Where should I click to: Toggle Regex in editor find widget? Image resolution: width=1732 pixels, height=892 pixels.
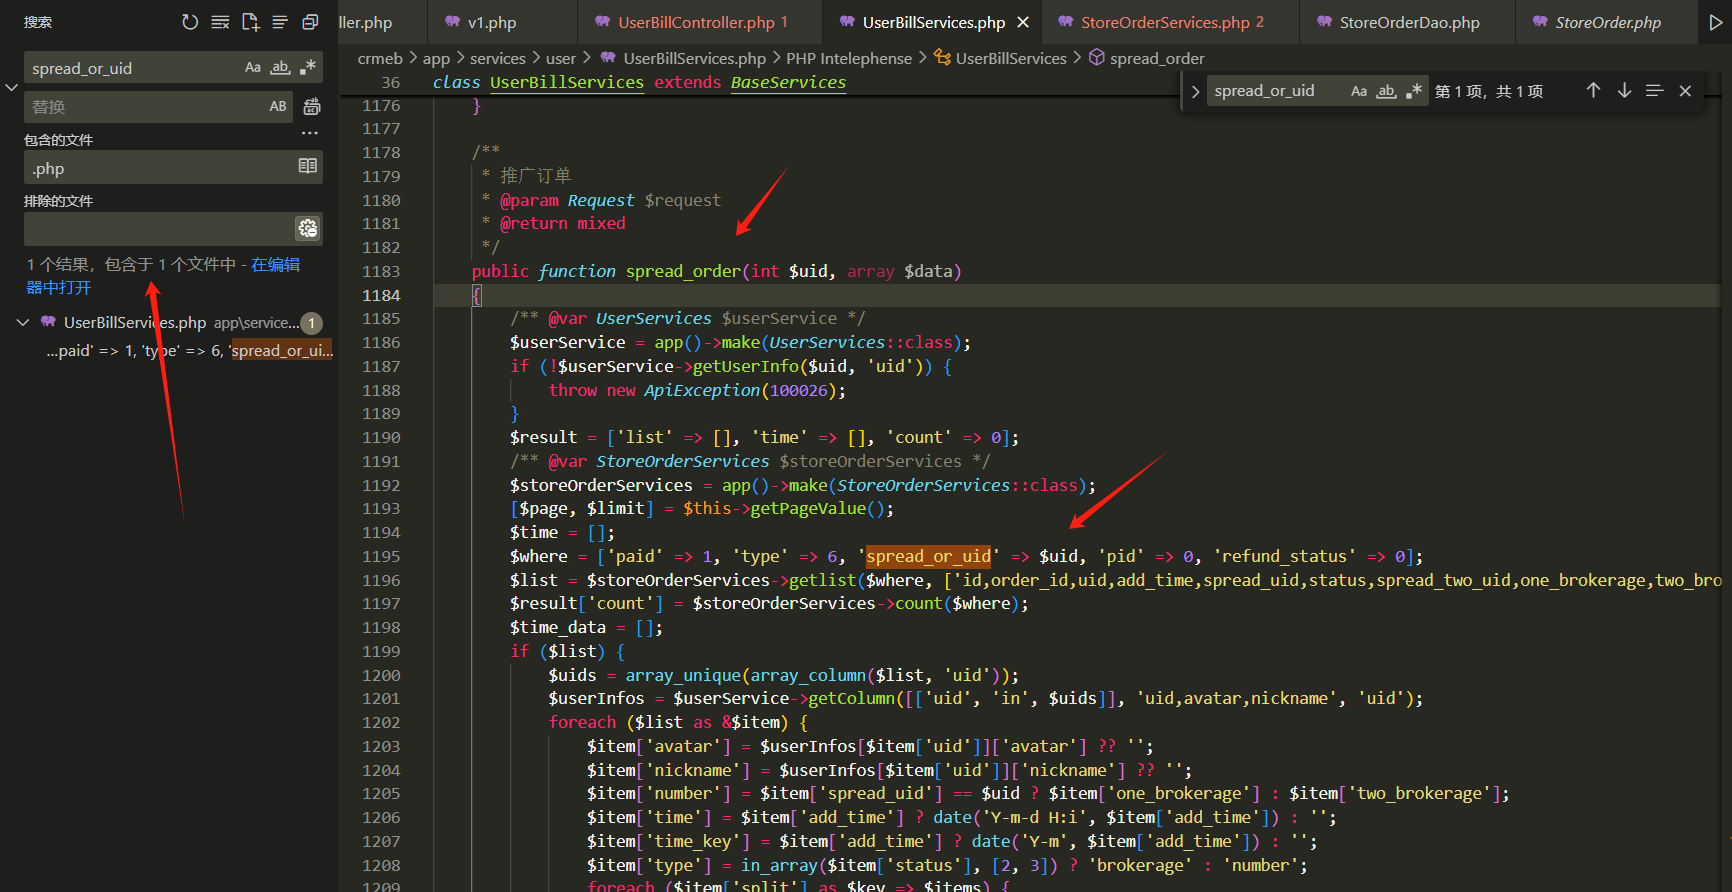(1414, 91)
